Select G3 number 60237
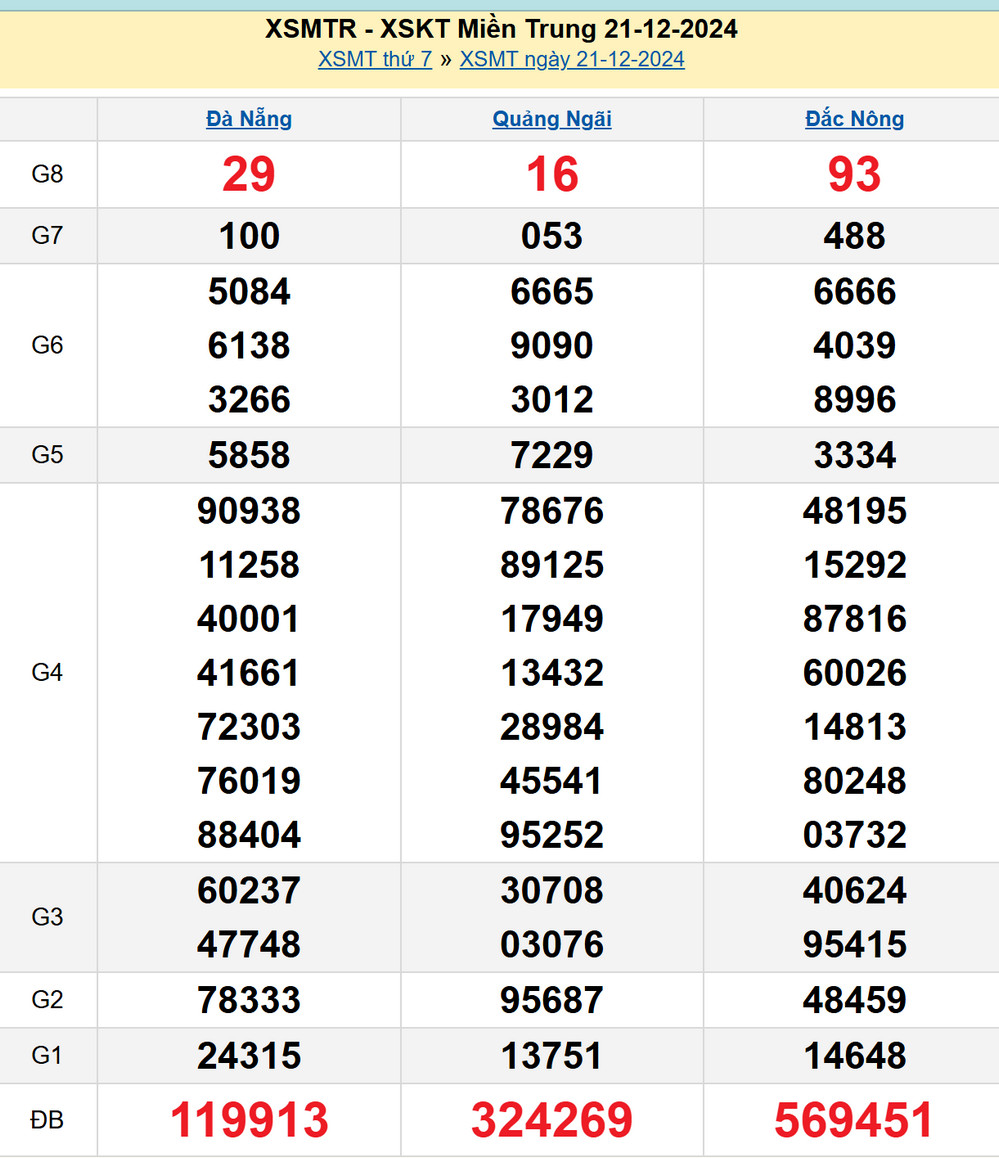Image resolution: width=999 pixels, height=1158 pixels. point(249,890)
